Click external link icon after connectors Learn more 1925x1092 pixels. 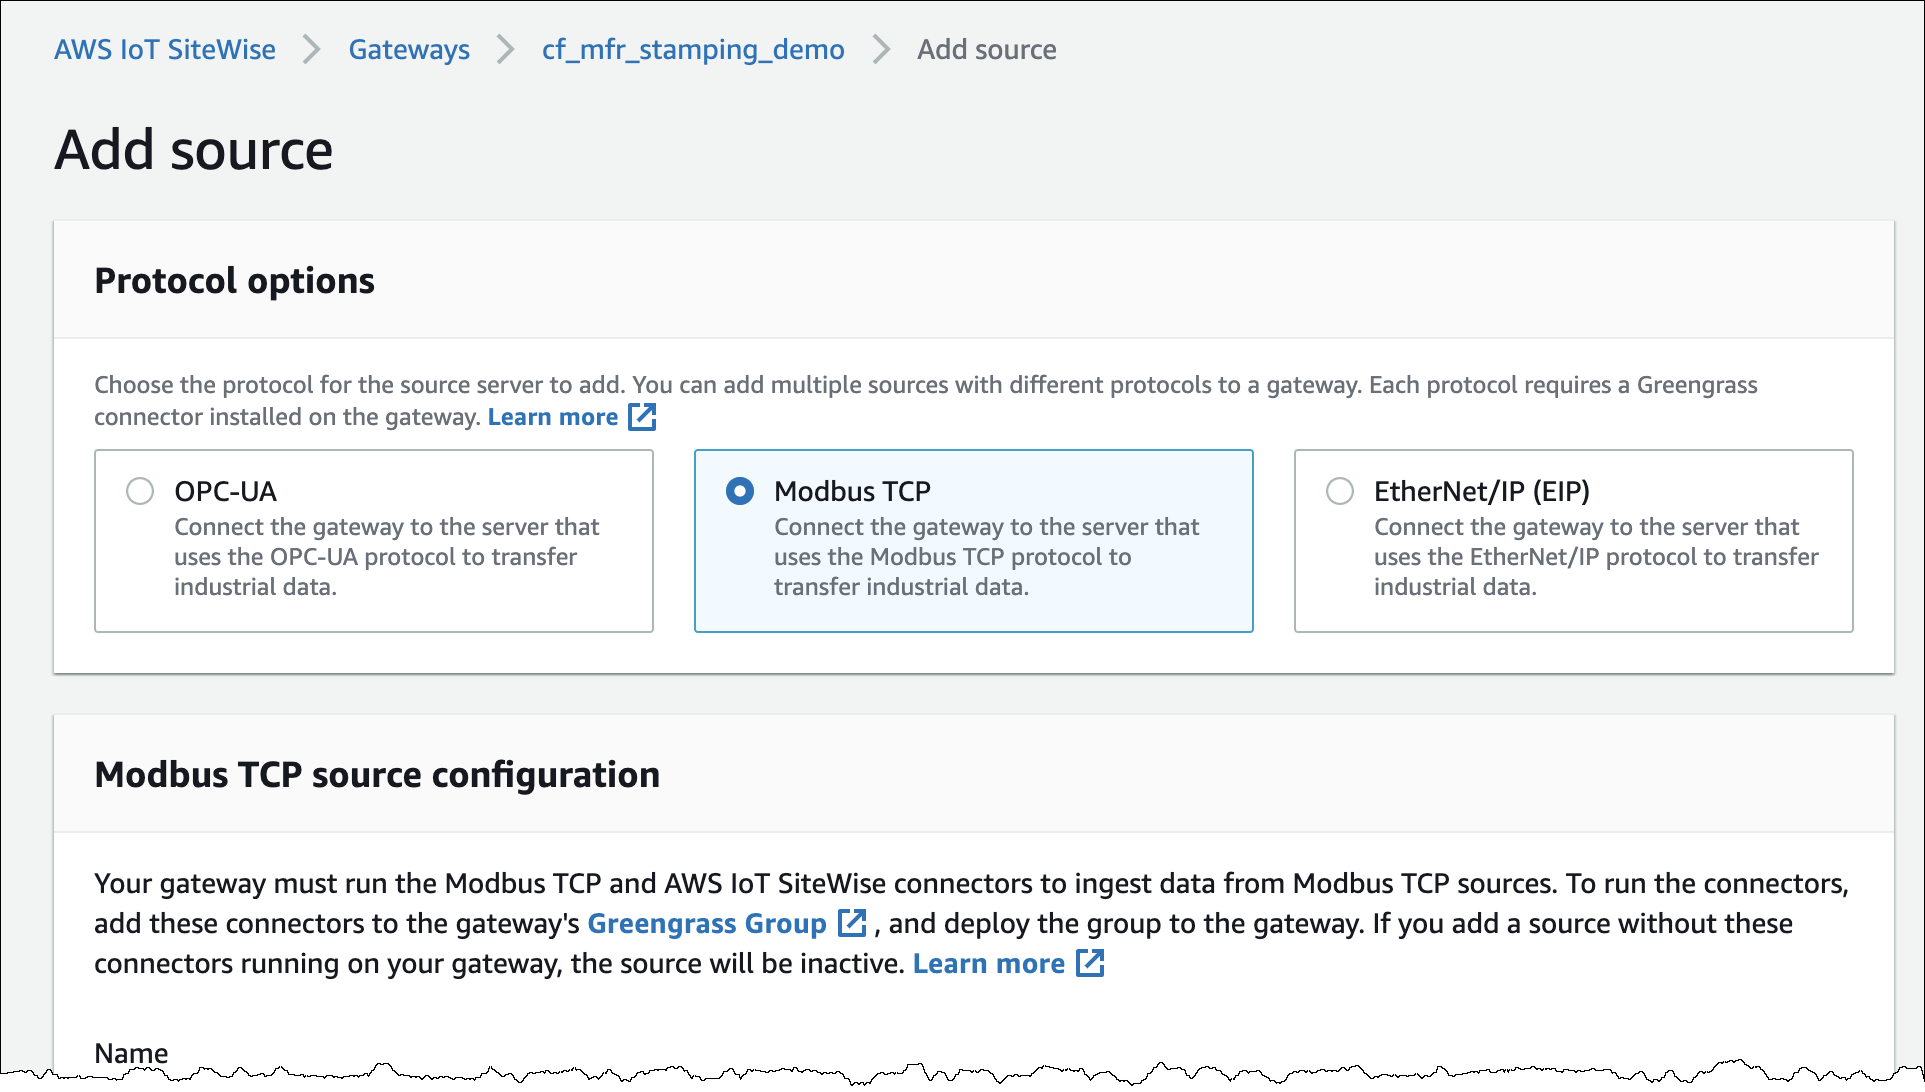click(x=1090, y=963)
